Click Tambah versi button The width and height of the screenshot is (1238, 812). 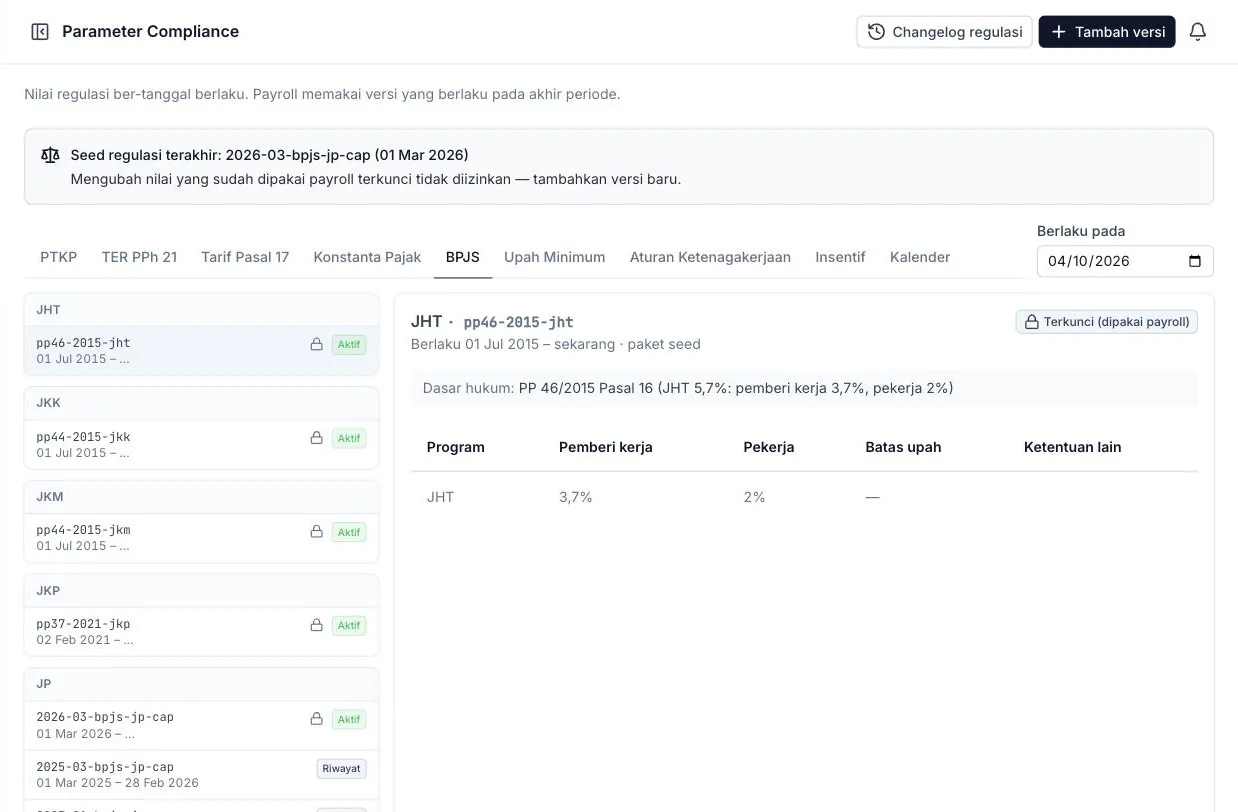(x=1107, y=32)
